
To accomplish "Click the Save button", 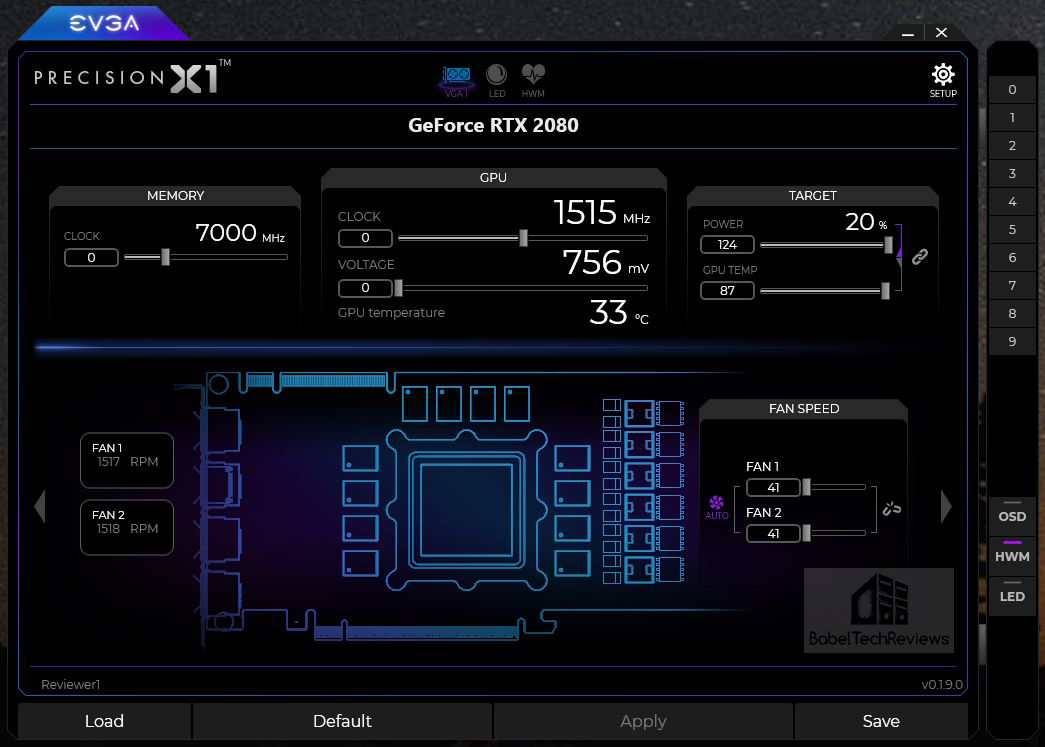I will [x=881, y=721].
